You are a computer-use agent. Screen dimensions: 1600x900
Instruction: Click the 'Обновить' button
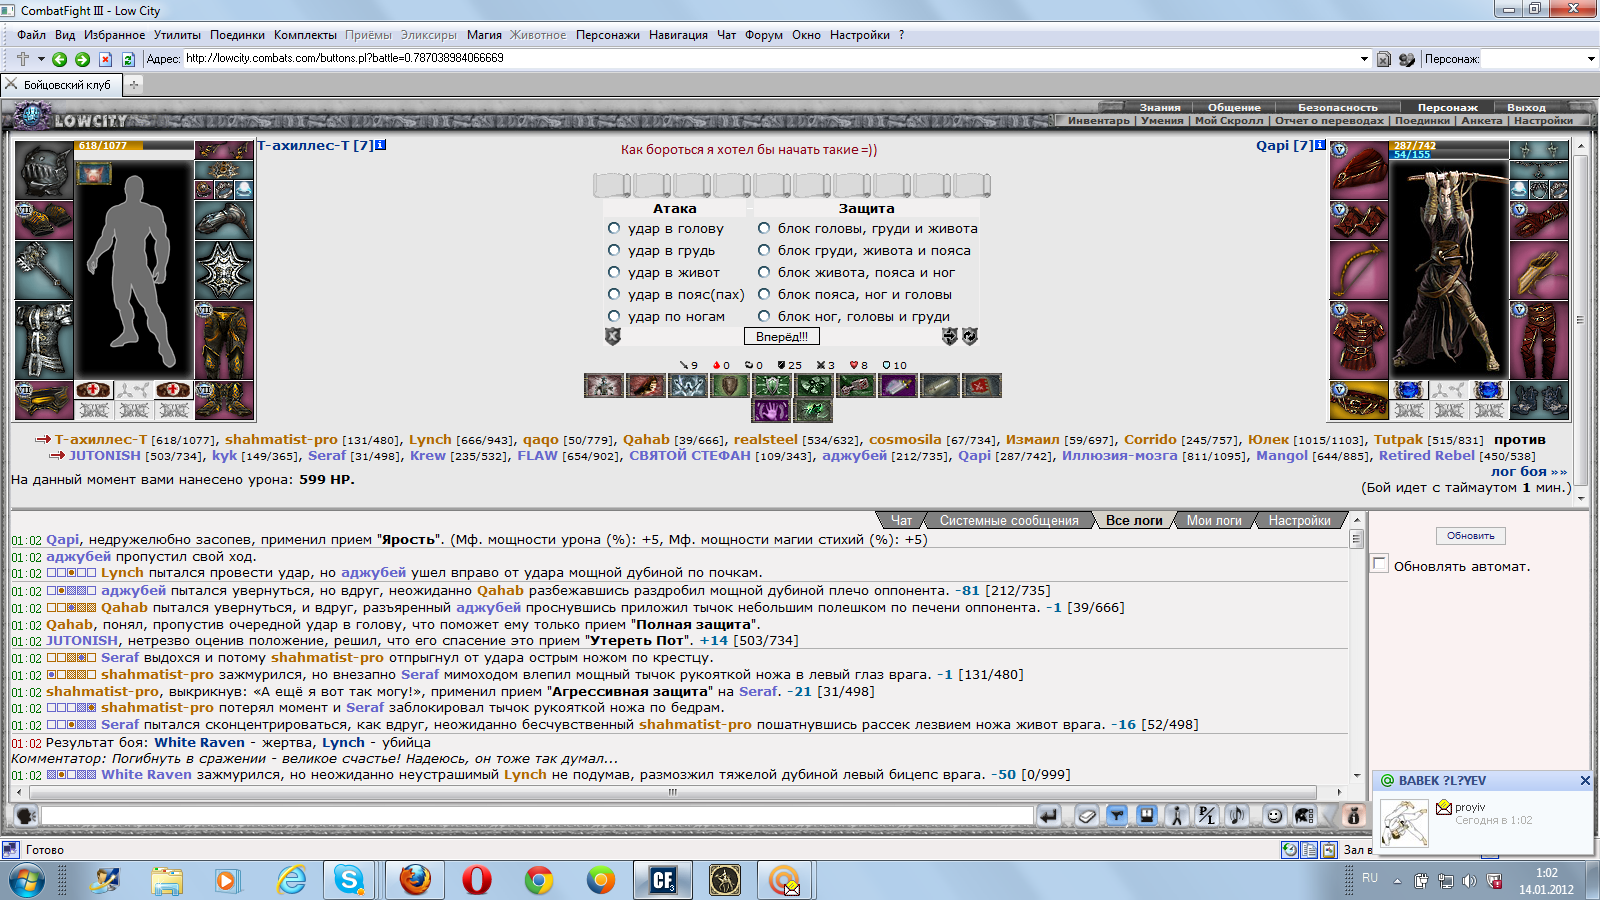click(1470, 536)
